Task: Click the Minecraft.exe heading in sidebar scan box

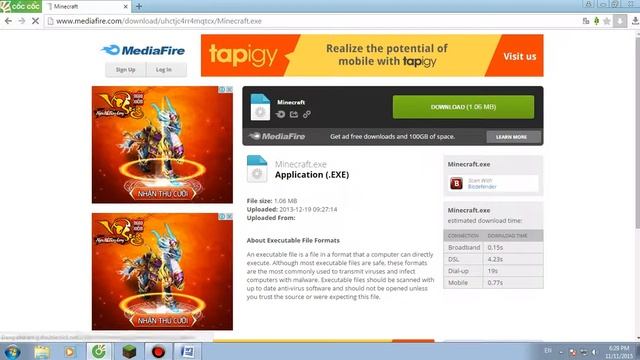Action: pyautogui.click(x=469, y=164)
